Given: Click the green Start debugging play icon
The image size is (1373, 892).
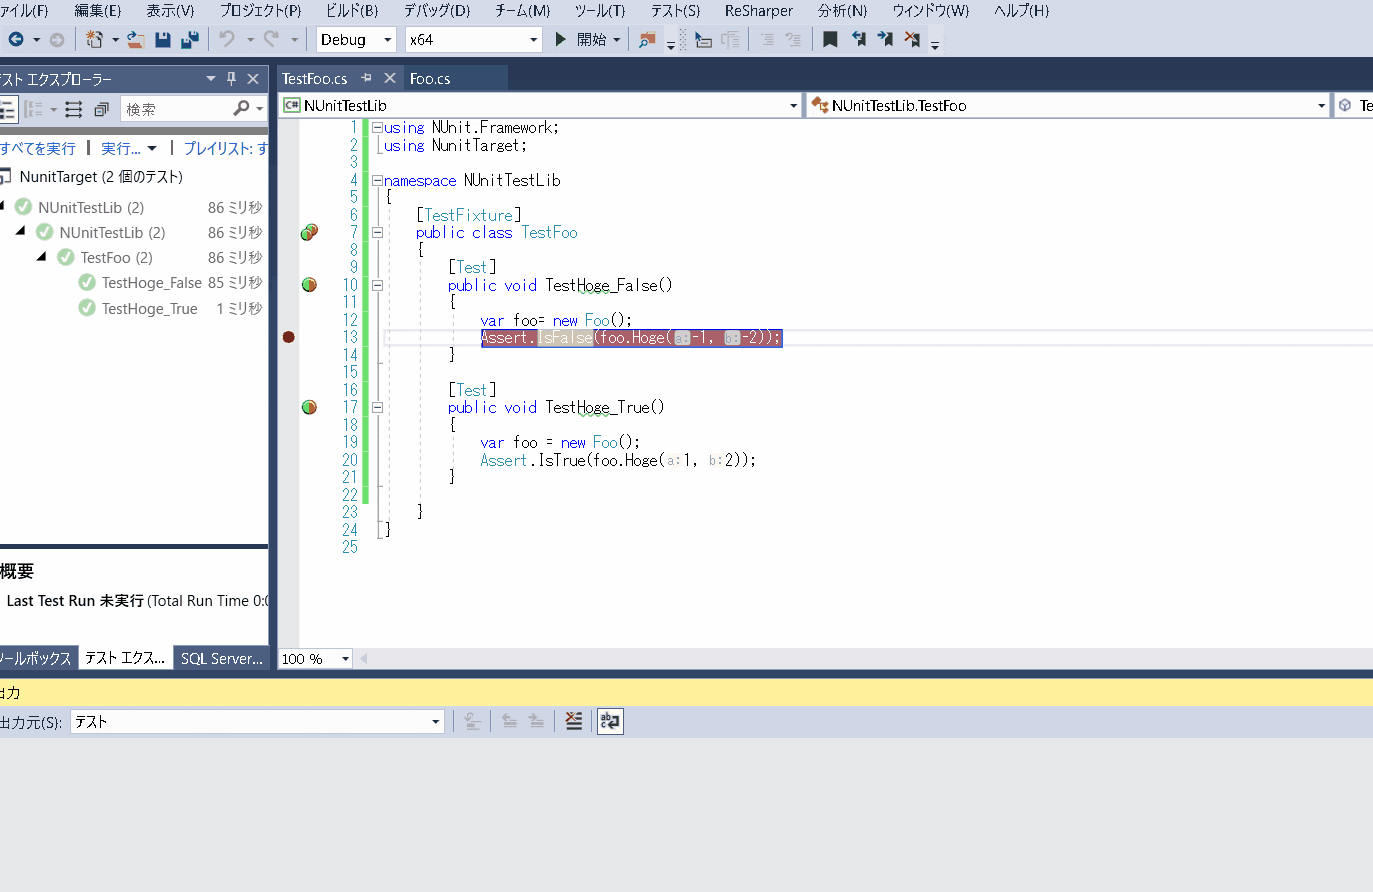Looking at the screenshot, I should (561, 40).
